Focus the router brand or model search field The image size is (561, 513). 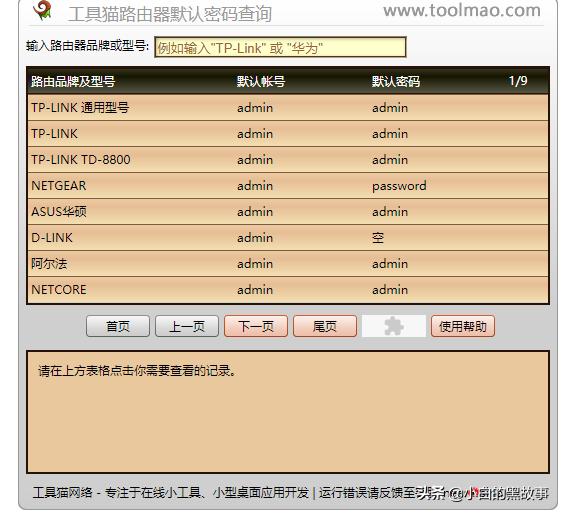tap(280, 47)
